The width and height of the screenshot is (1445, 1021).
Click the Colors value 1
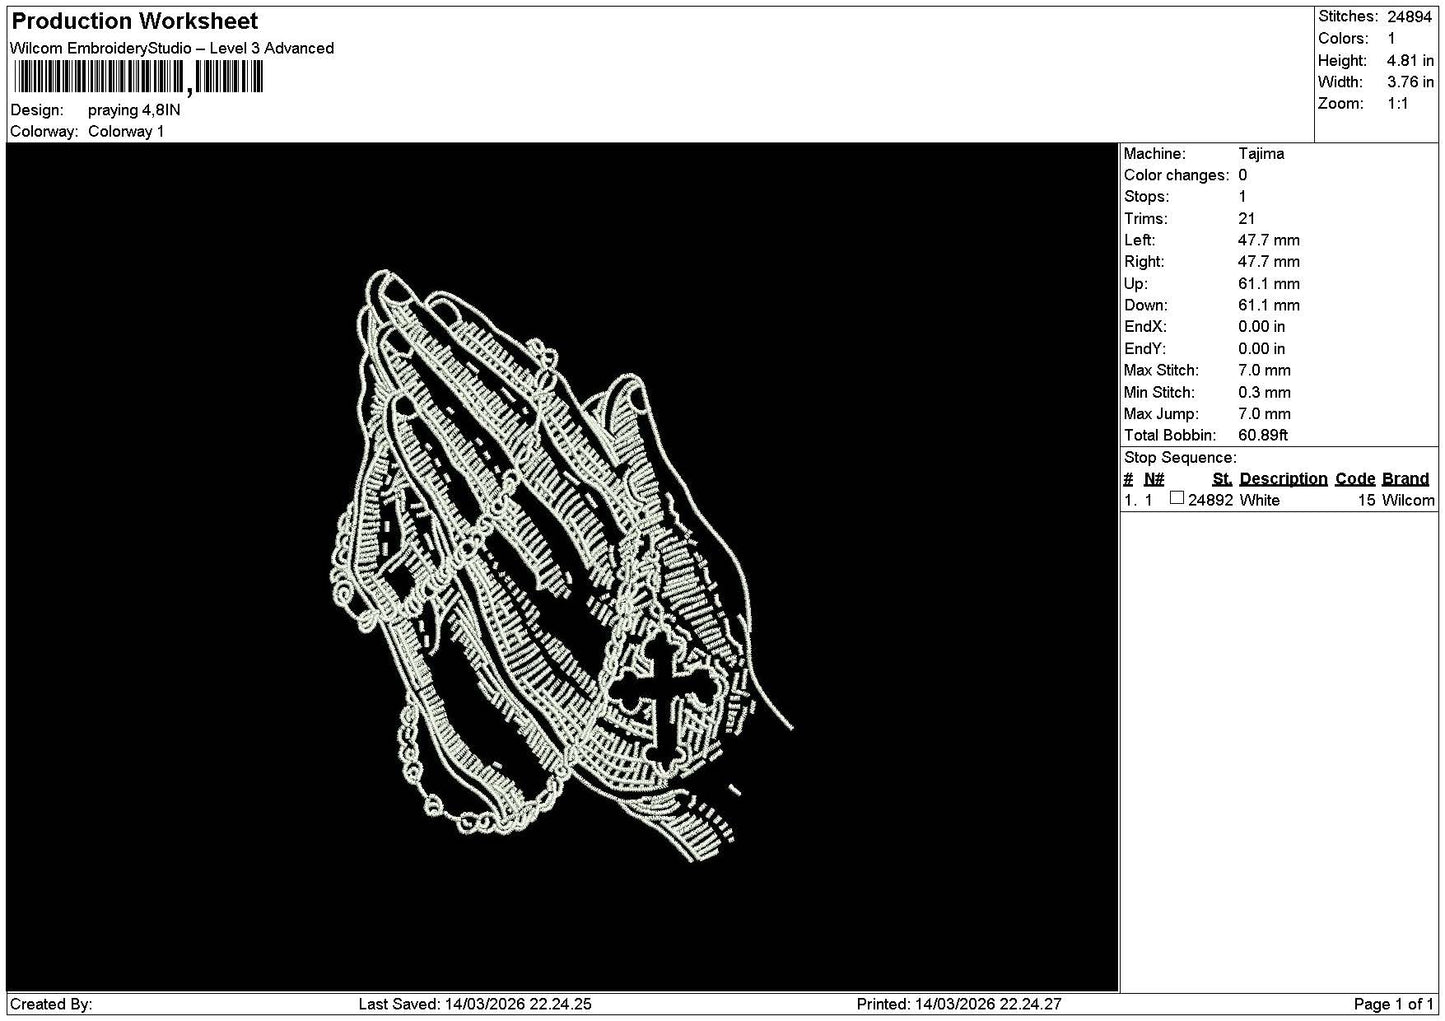(1391, 38)
